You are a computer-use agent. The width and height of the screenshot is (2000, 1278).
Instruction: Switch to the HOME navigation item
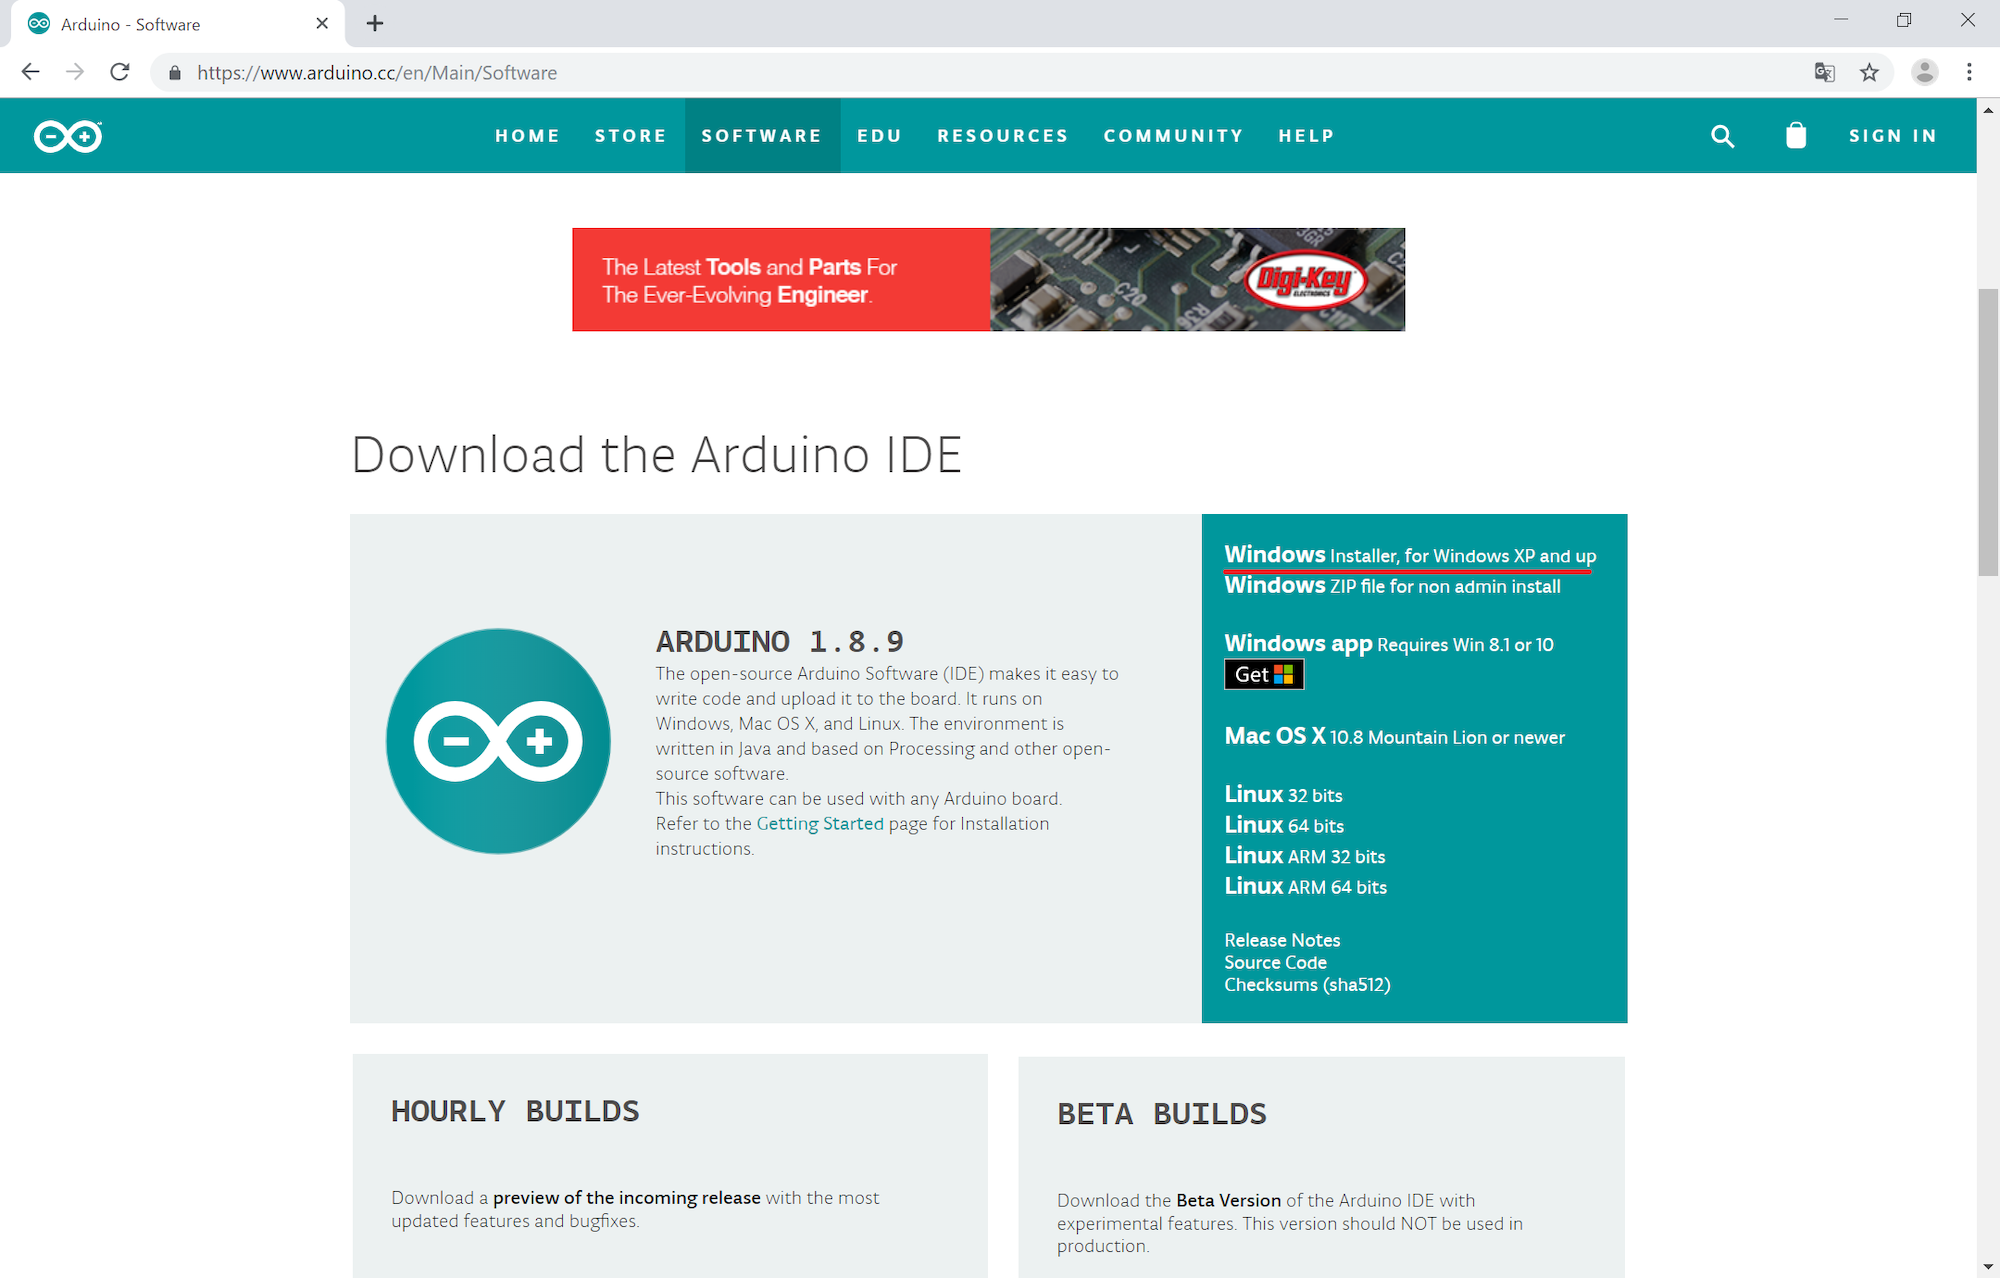[x=528, y=135]
